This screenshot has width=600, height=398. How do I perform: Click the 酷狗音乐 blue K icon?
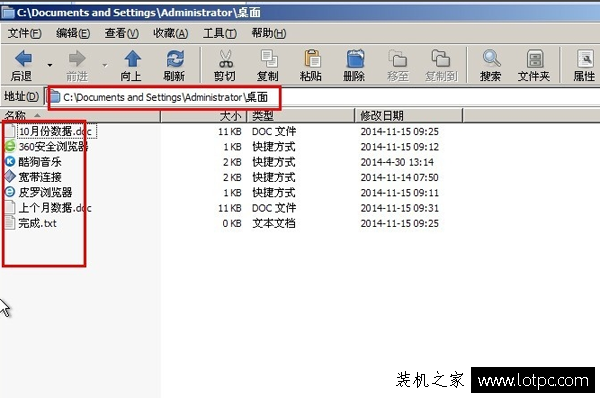tap(10, 161)
